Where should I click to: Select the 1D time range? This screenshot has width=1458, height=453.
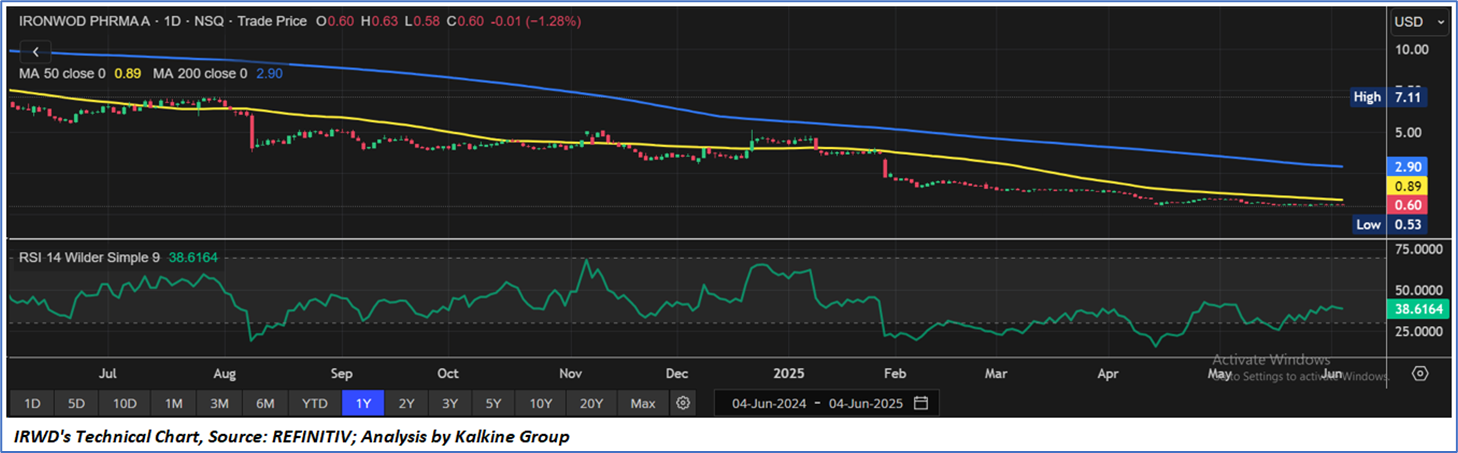point(32,404)
